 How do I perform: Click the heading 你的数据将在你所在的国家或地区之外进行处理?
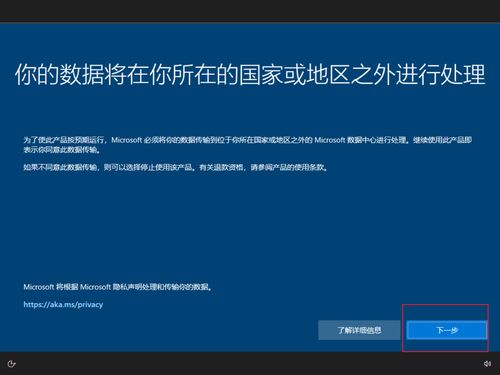click(250, 74)
